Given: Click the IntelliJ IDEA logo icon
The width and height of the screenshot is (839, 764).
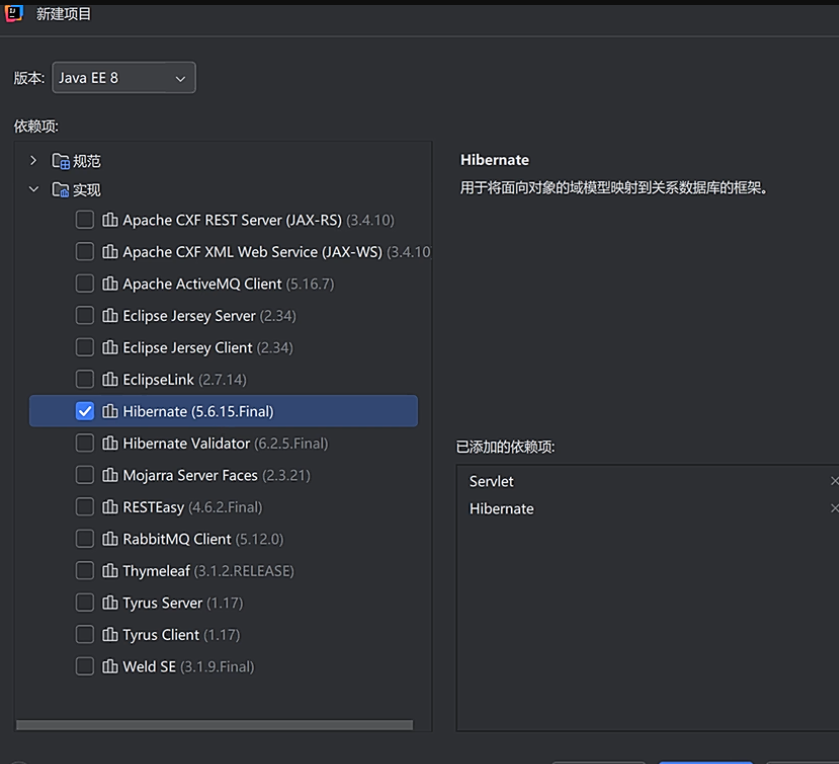Looking at the screenshot, I should pyautogui.click(x=14, y=13).
